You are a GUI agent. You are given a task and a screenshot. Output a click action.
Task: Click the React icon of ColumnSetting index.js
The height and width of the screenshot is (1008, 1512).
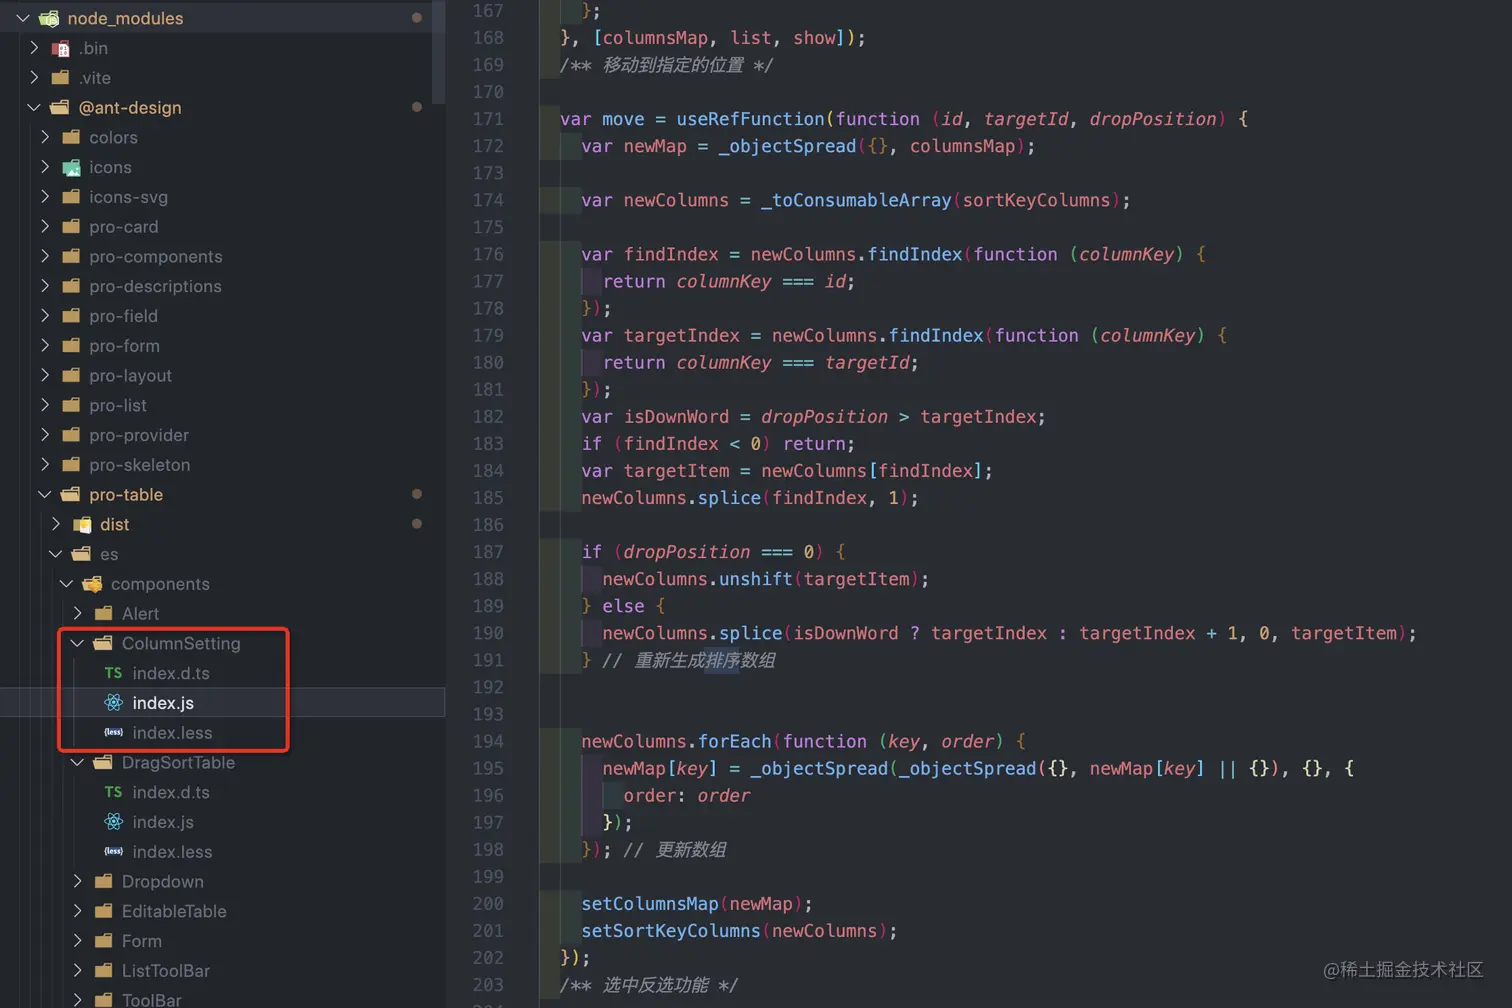114,703
